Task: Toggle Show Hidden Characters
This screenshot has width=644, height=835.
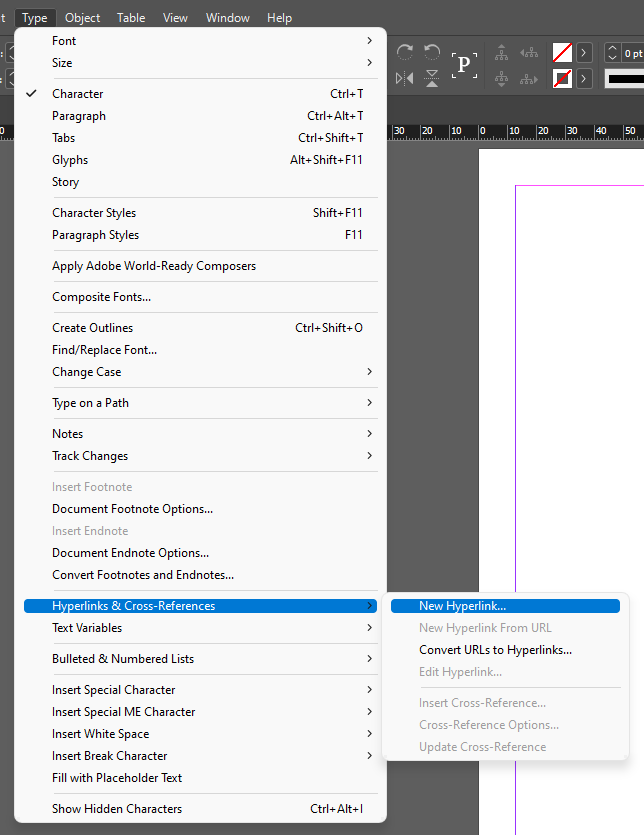Action: pyautogui.click(x=201, y=809)
